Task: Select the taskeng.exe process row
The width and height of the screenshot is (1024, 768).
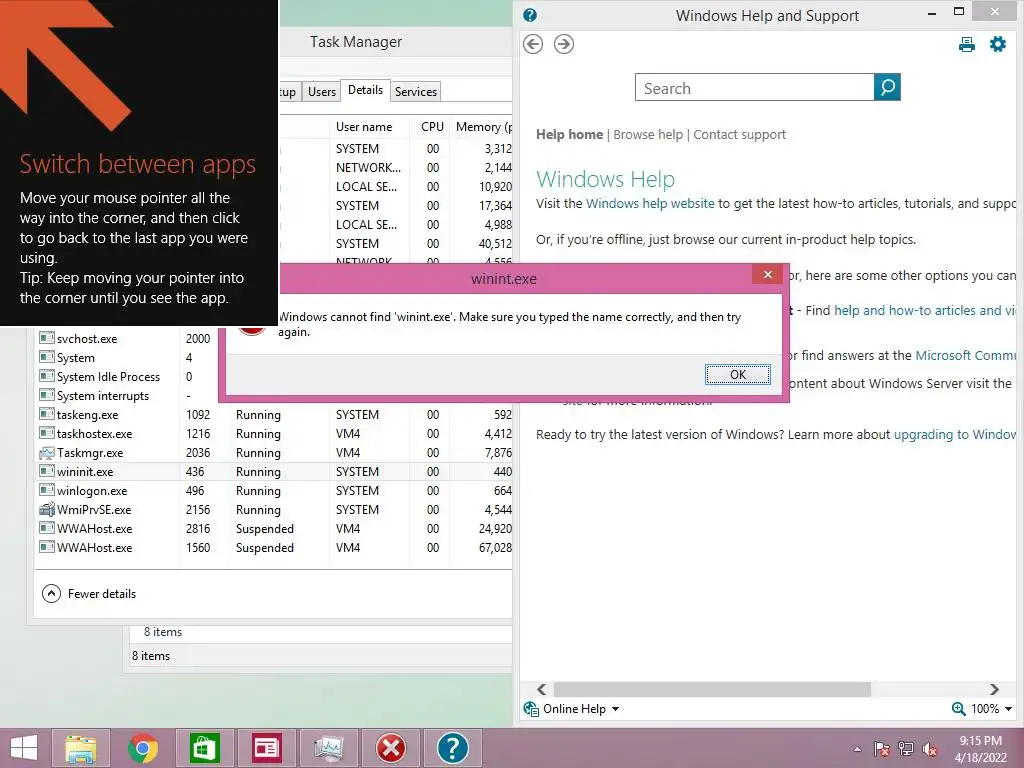Action: (273, 415)
